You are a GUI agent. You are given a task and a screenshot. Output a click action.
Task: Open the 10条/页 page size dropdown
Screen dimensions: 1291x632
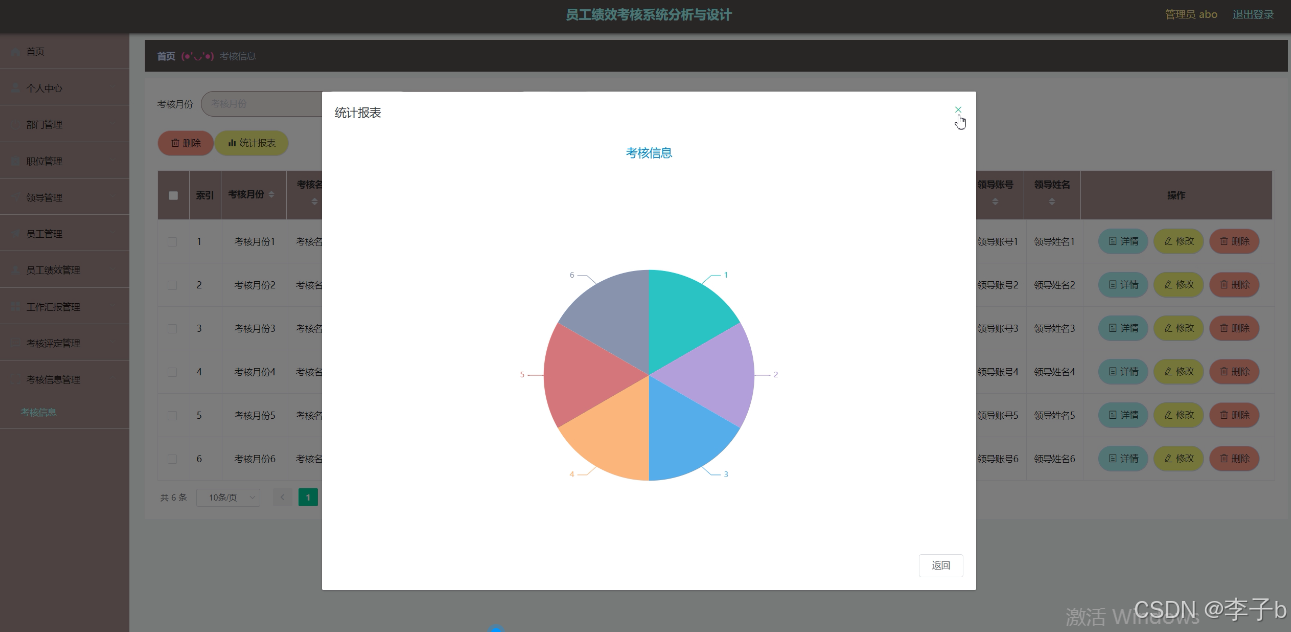[228, 496]
